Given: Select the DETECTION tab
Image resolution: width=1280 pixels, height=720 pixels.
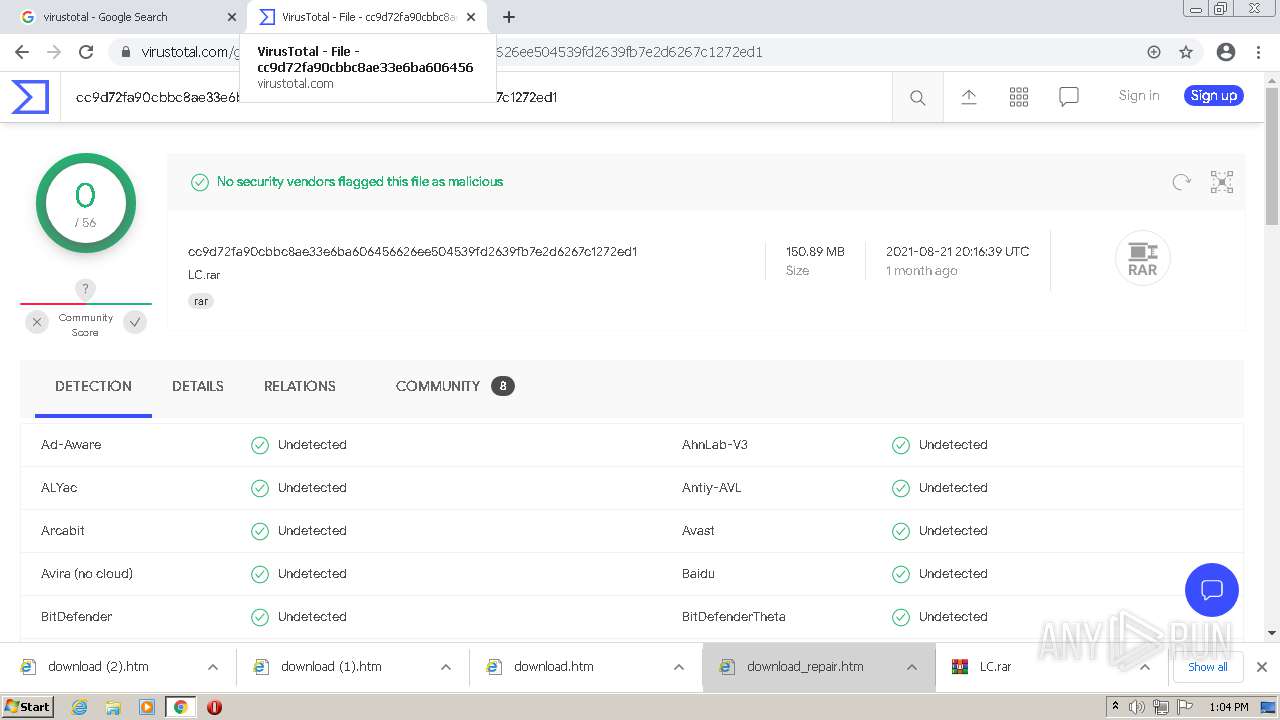Looking at the screenshot, I should pos(93,386).
